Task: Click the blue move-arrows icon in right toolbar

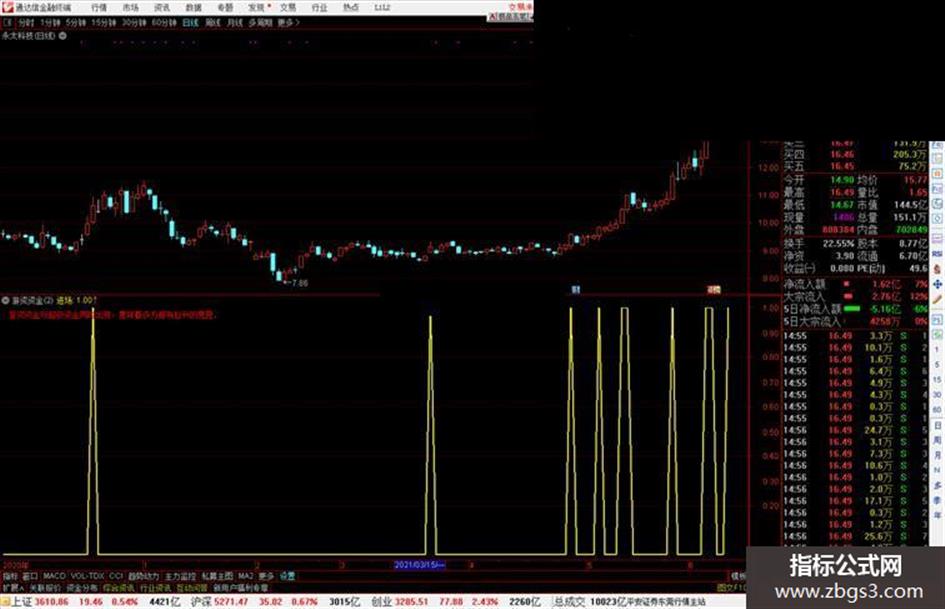Action: pyautogui.click(x=937, y=283)
